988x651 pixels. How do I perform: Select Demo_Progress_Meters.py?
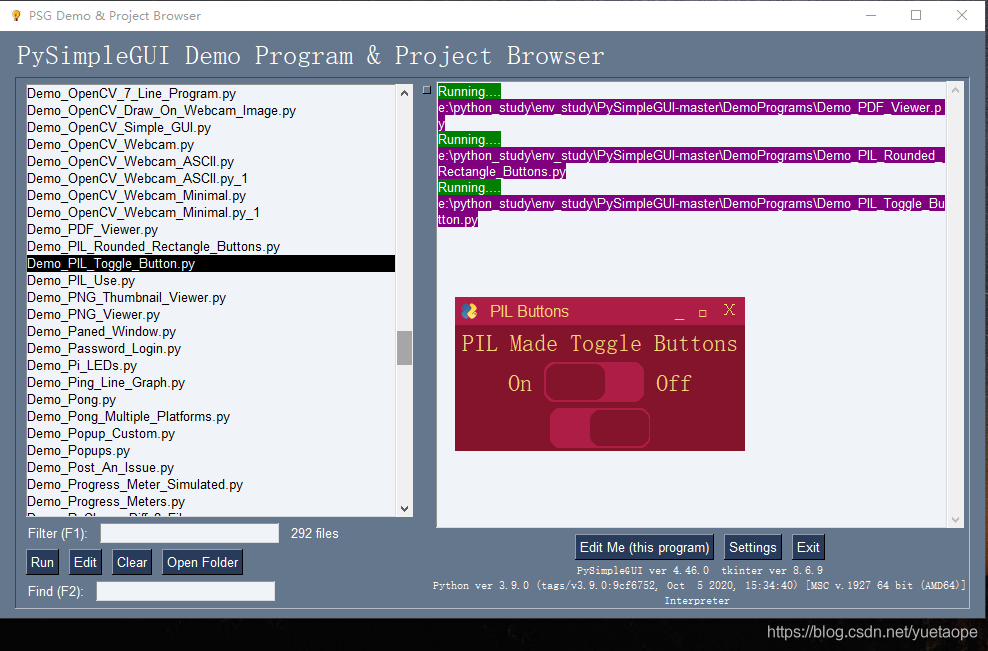point(210,502)
